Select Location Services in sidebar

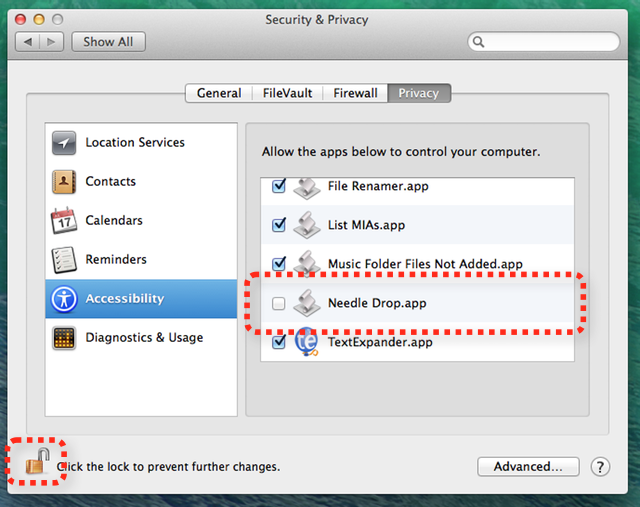[141, 142]
